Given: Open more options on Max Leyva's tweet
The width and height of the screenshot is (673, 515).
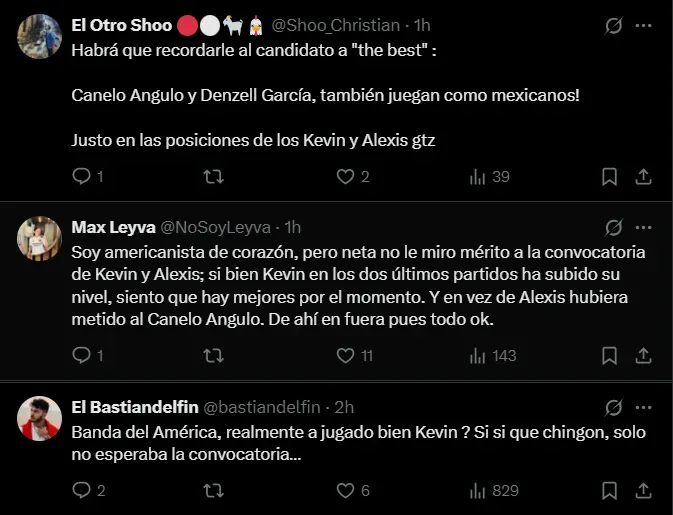Looking at the screenshot, I should (645, 227).
